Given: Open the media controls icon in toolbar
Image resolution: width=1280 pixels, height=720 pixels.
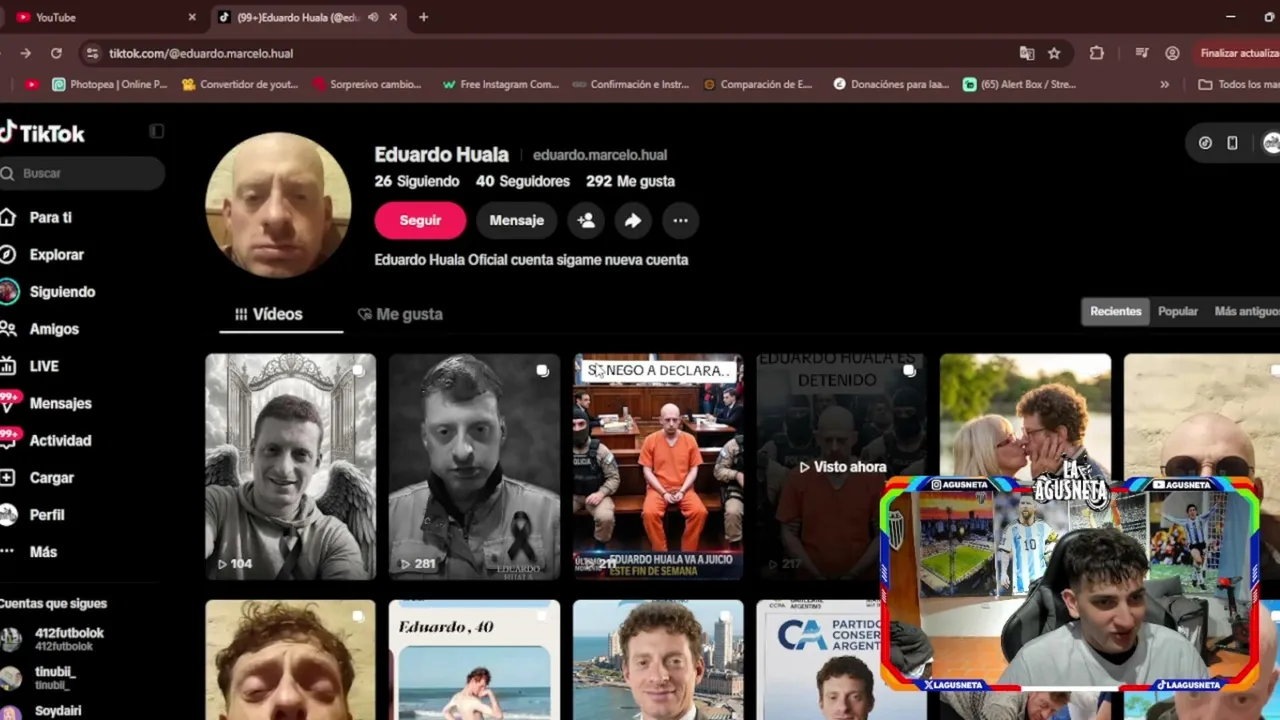Looking at the screenshot, I should click(1142, 53).
